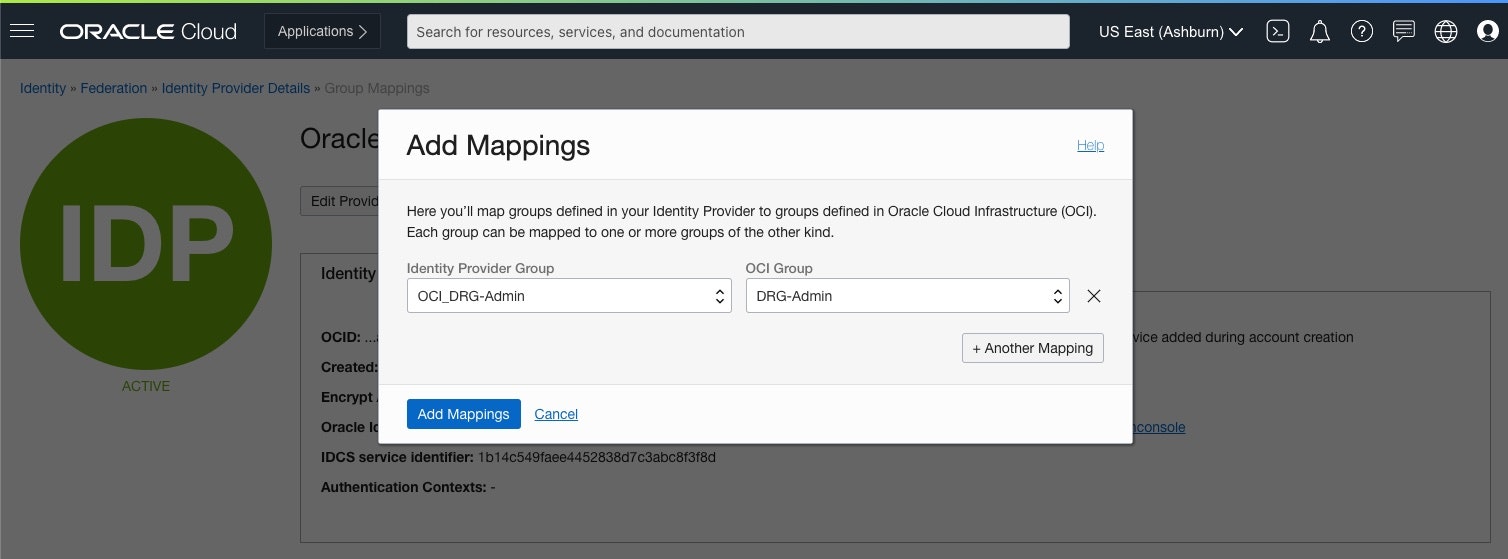Open the Identity Provider Group dropdown
Image resolution: width=1508 pixels, height=559 pixels.
click(x=569, y=296)
